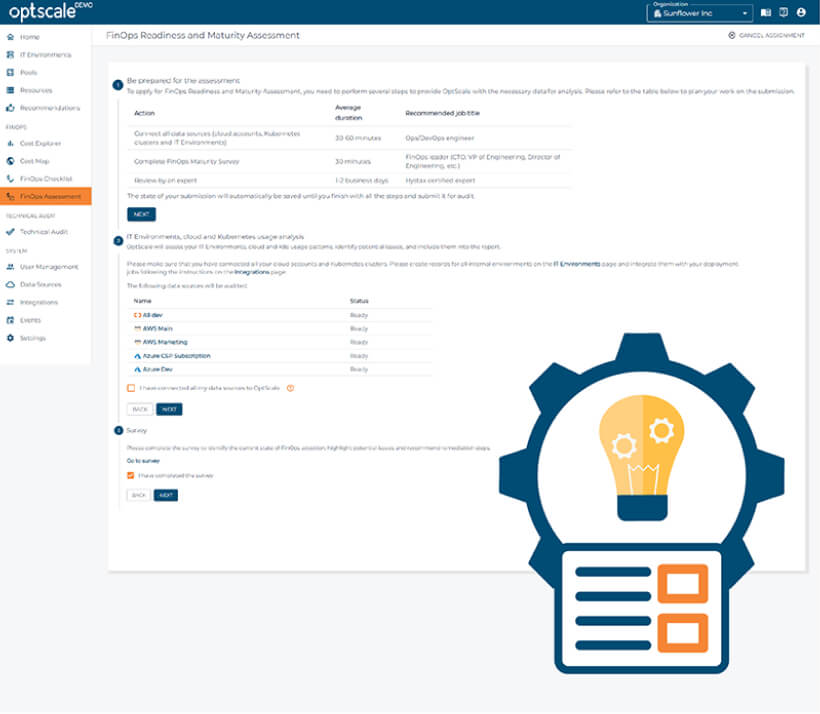Click BACK in the IT Environments step

[140, 409]
